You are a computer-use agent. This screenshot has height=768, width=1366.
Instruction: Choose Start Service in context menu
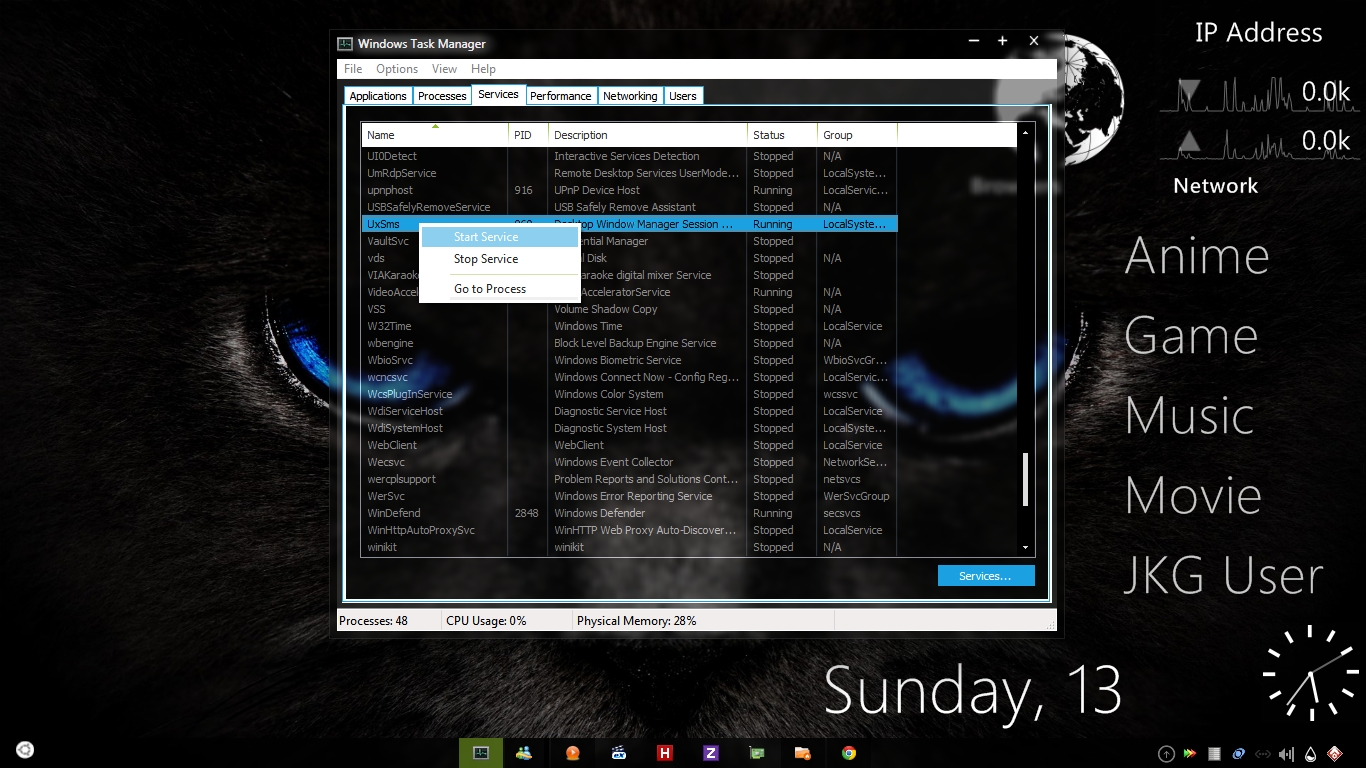500,237
